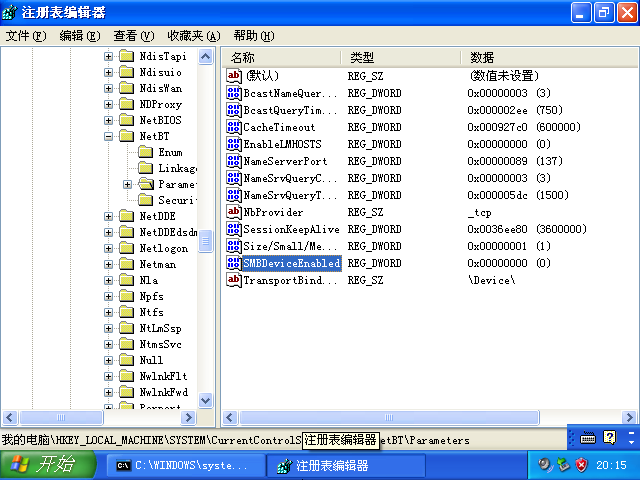The image size is (640, 480).
Task: Select the NDProxy key in the tree
Action: coord(160,104)
